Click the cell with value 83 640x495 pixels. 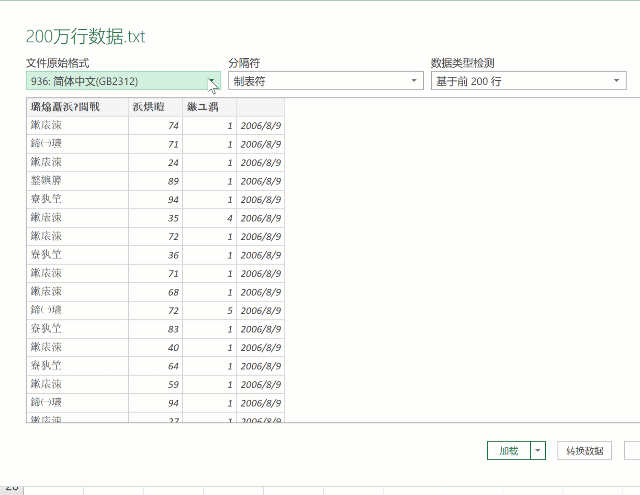coord(155,328)
